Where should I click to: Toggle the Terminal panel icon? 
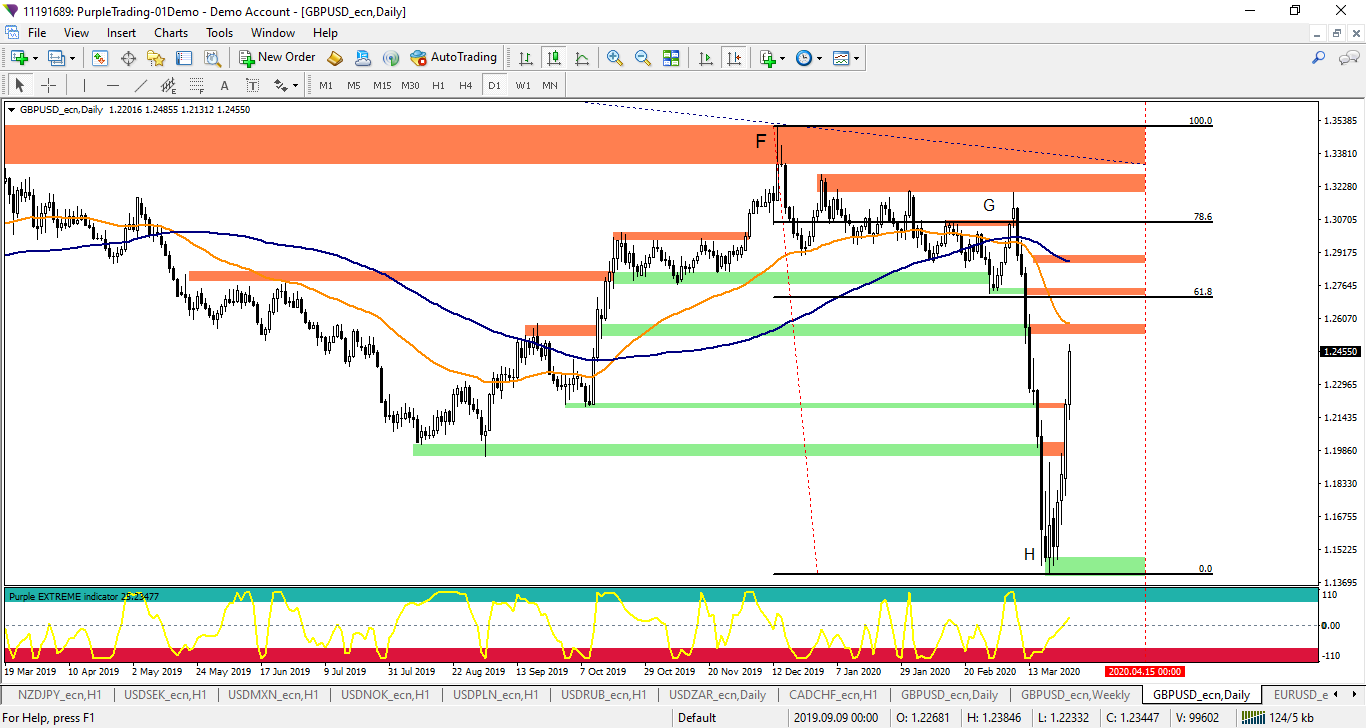(x=184, y=58)
